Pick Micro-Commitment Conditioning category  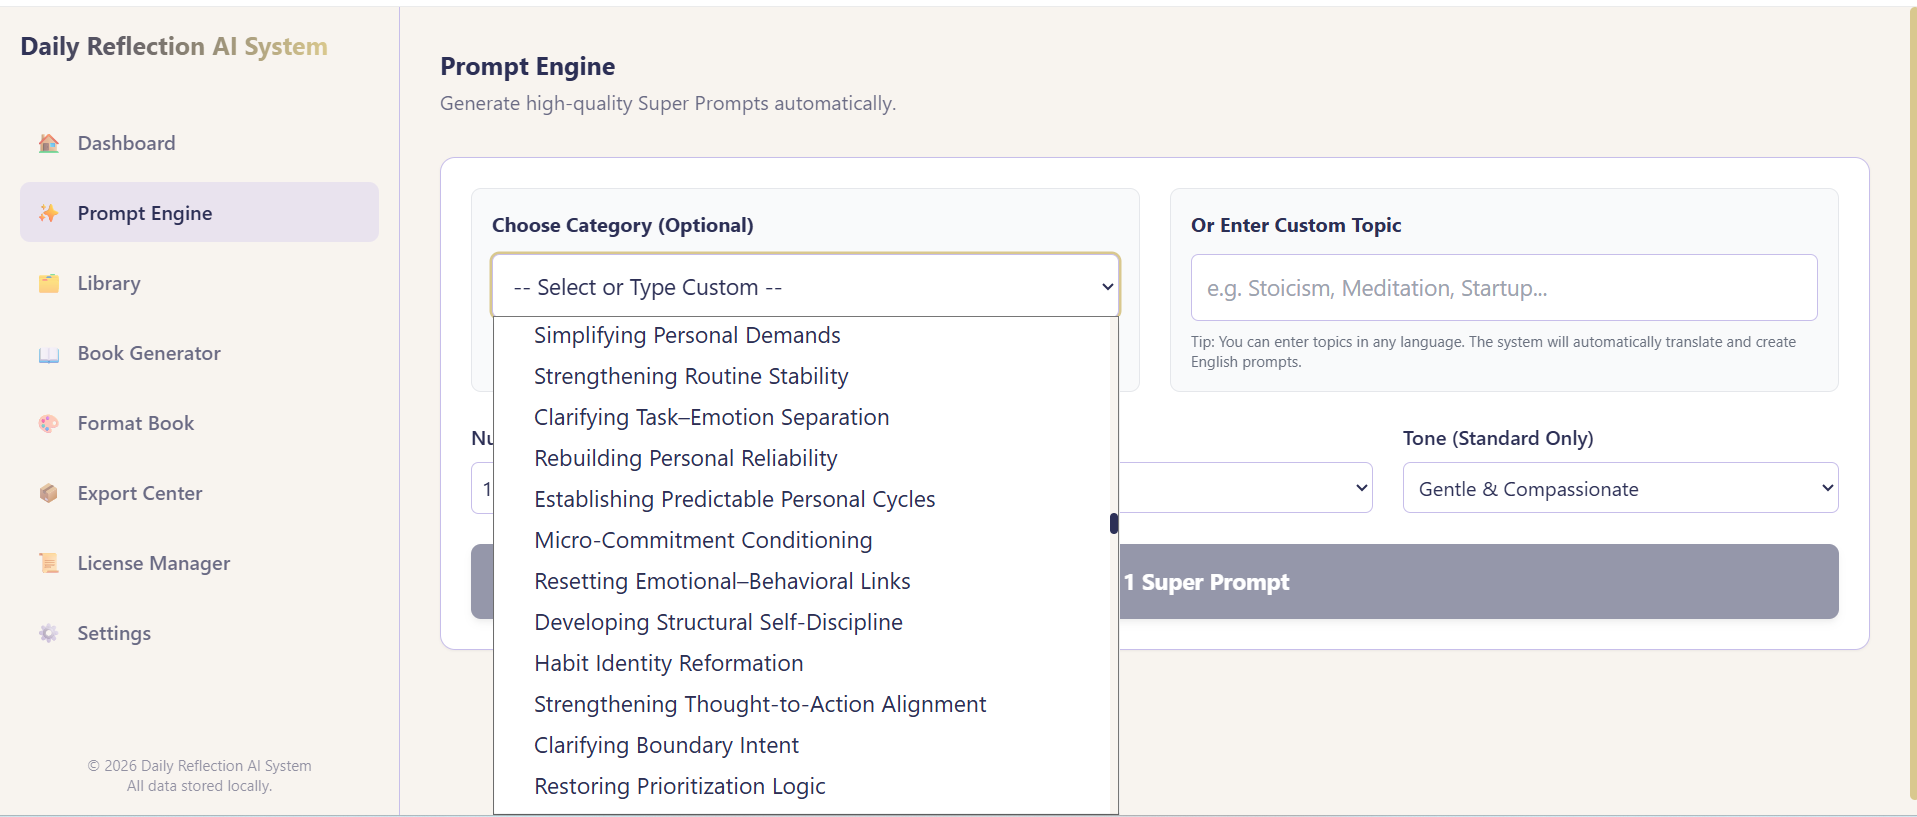pyautogui.click(x=703, y=540)
